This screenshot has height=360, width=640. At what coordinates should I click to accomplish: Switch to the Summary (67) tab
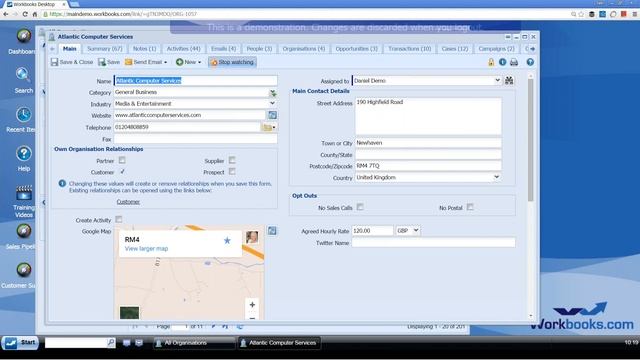pos(104,49)
